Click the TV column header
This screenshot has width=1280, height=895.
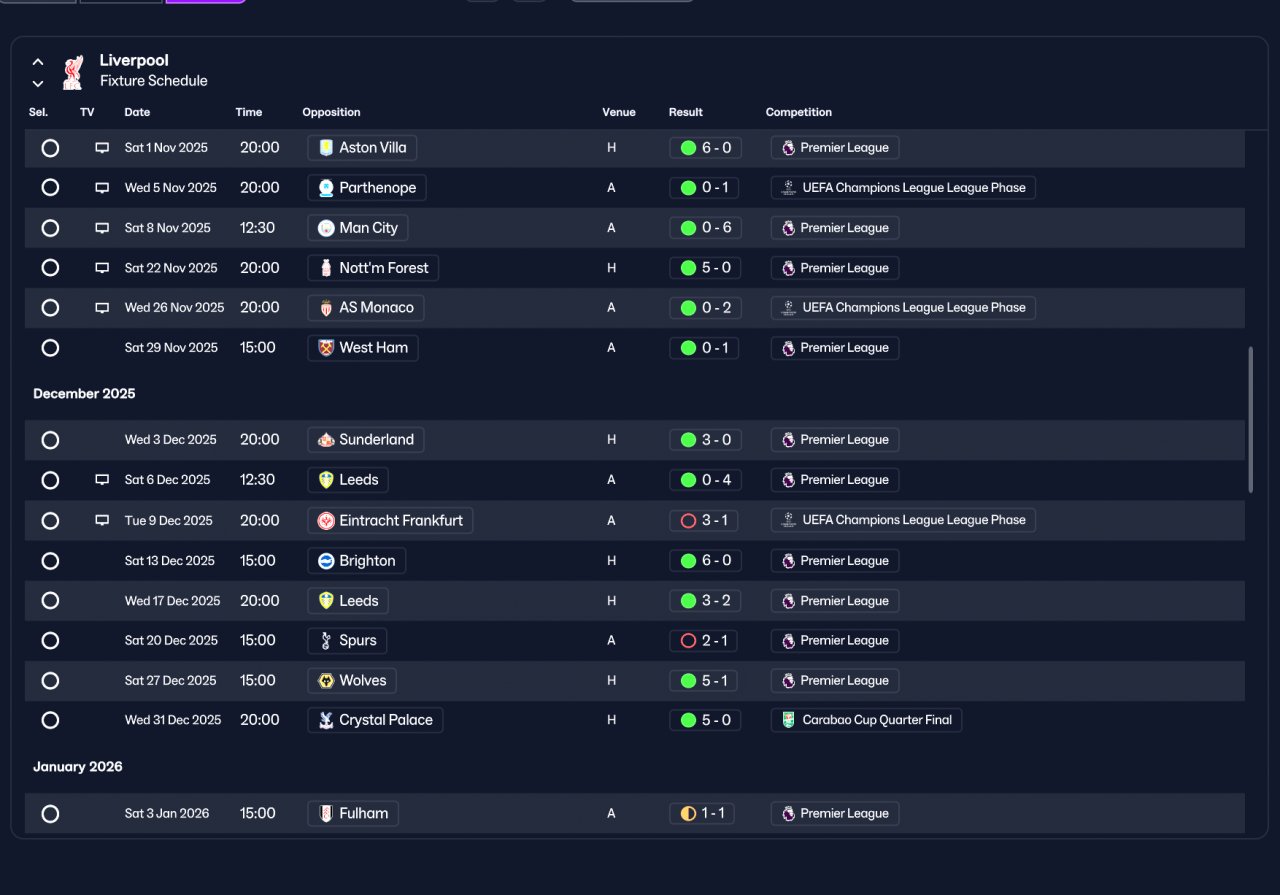pos(87,112)
